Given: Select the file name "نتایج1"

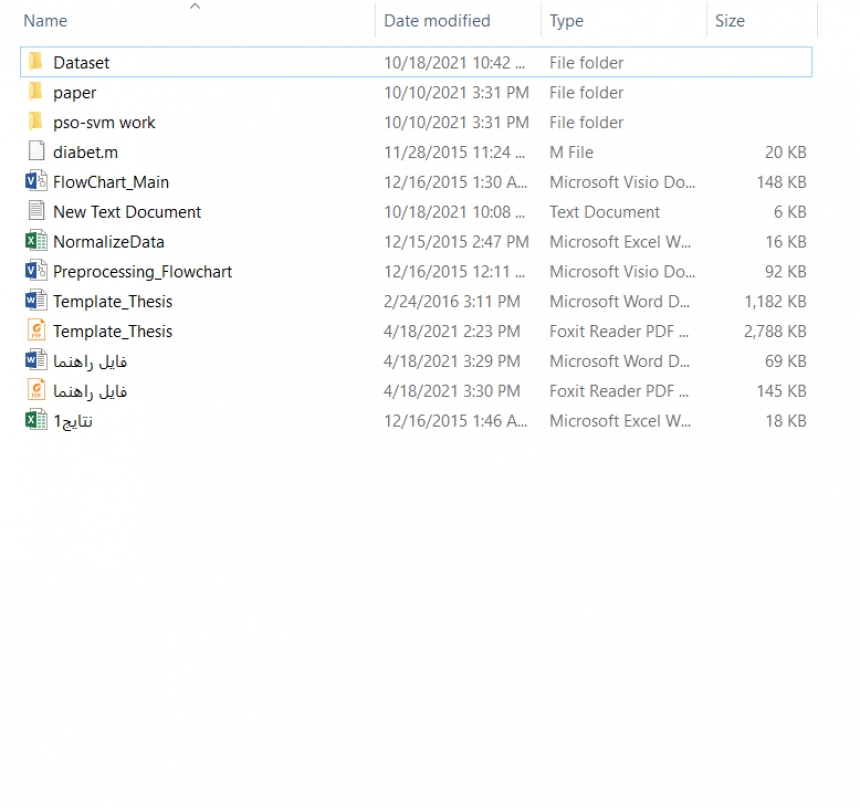Looking at the screenshot, I should pyautogui.click(x=73, y=421).
